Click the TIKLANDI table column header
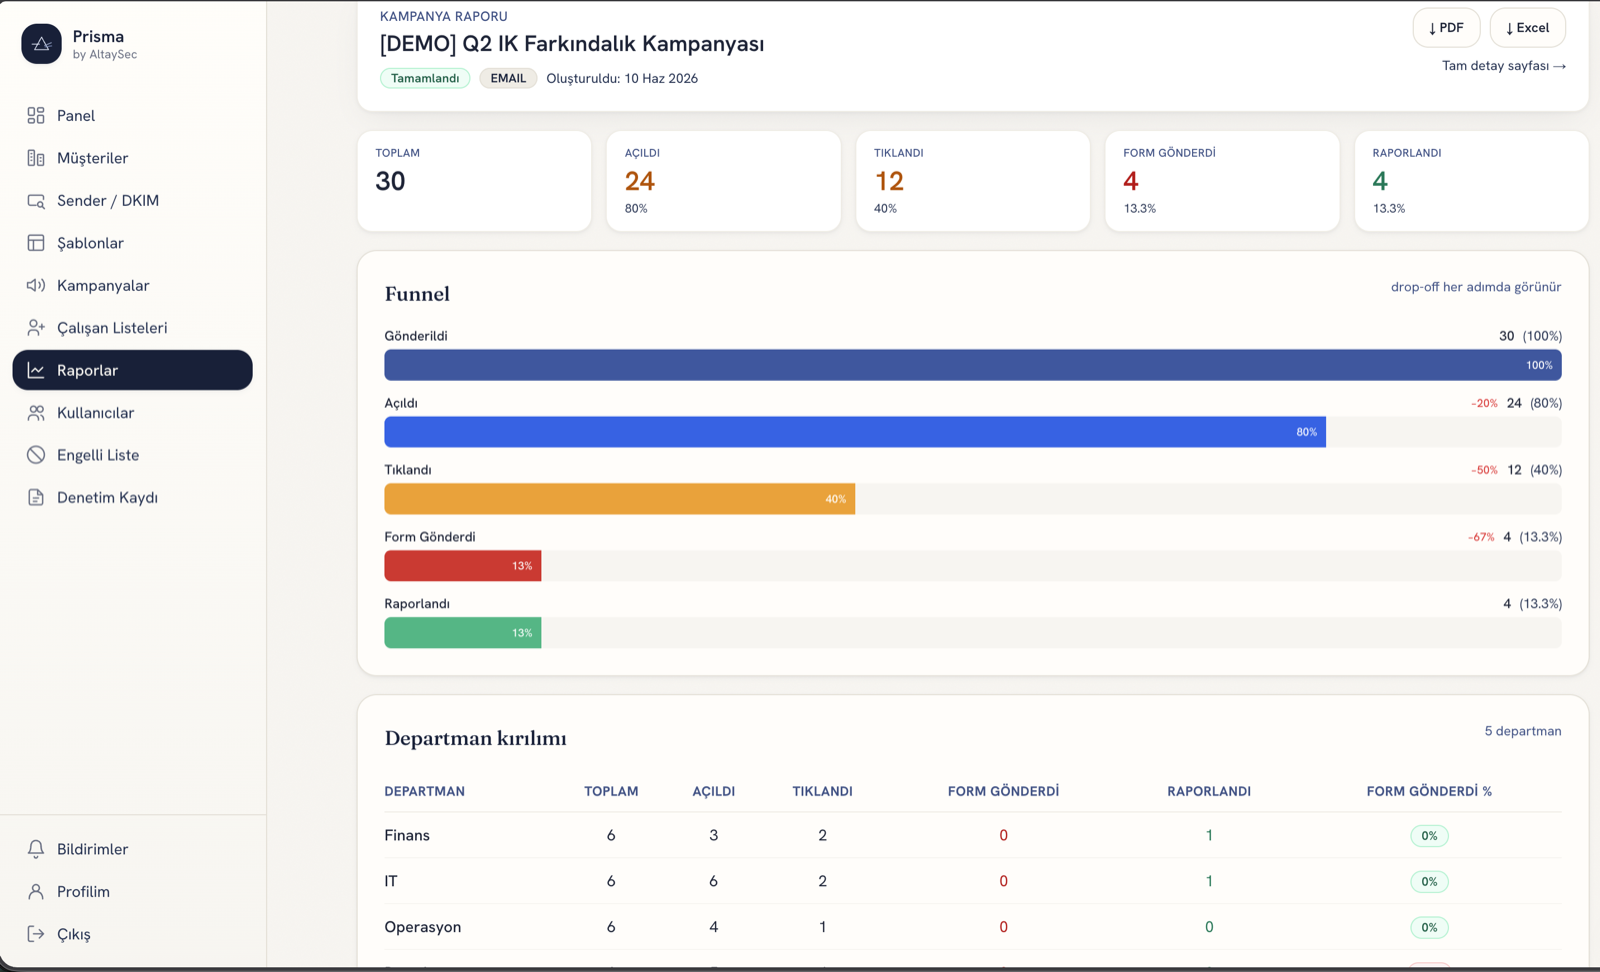 click(x=822, y=791)
